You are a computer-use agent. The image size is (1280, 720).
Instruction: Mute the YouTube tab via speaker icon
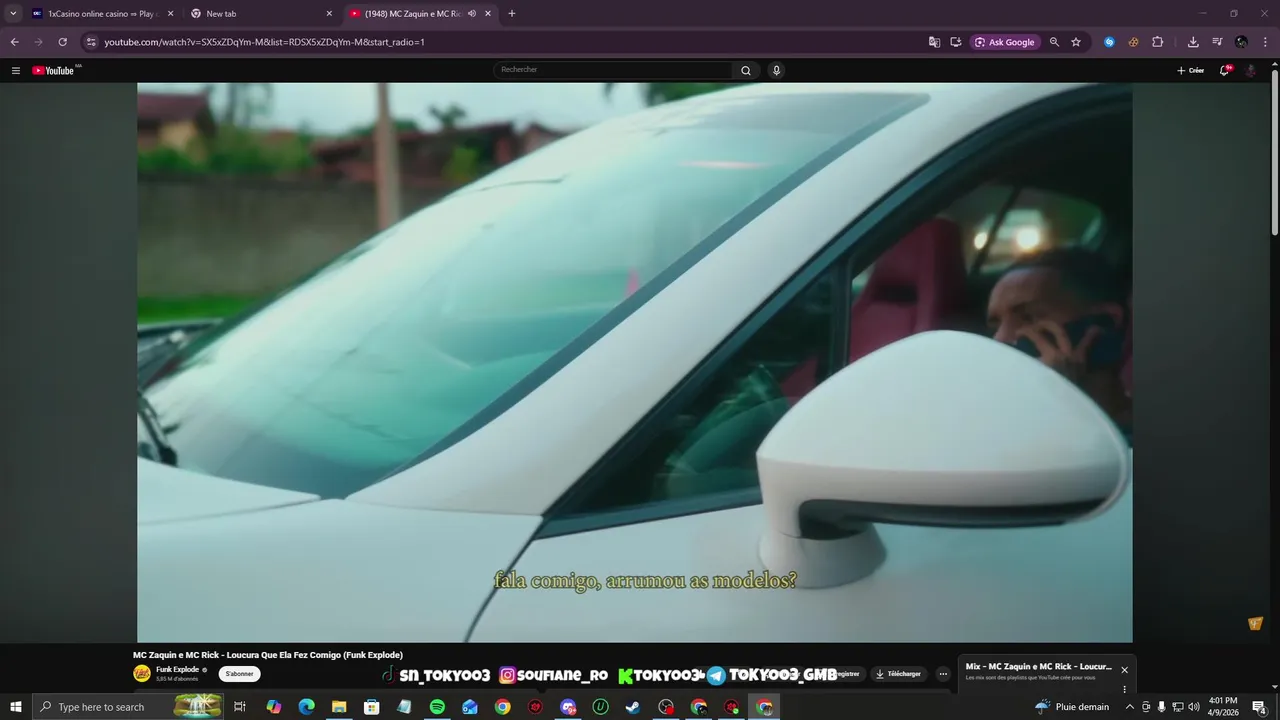click(472, 14)
